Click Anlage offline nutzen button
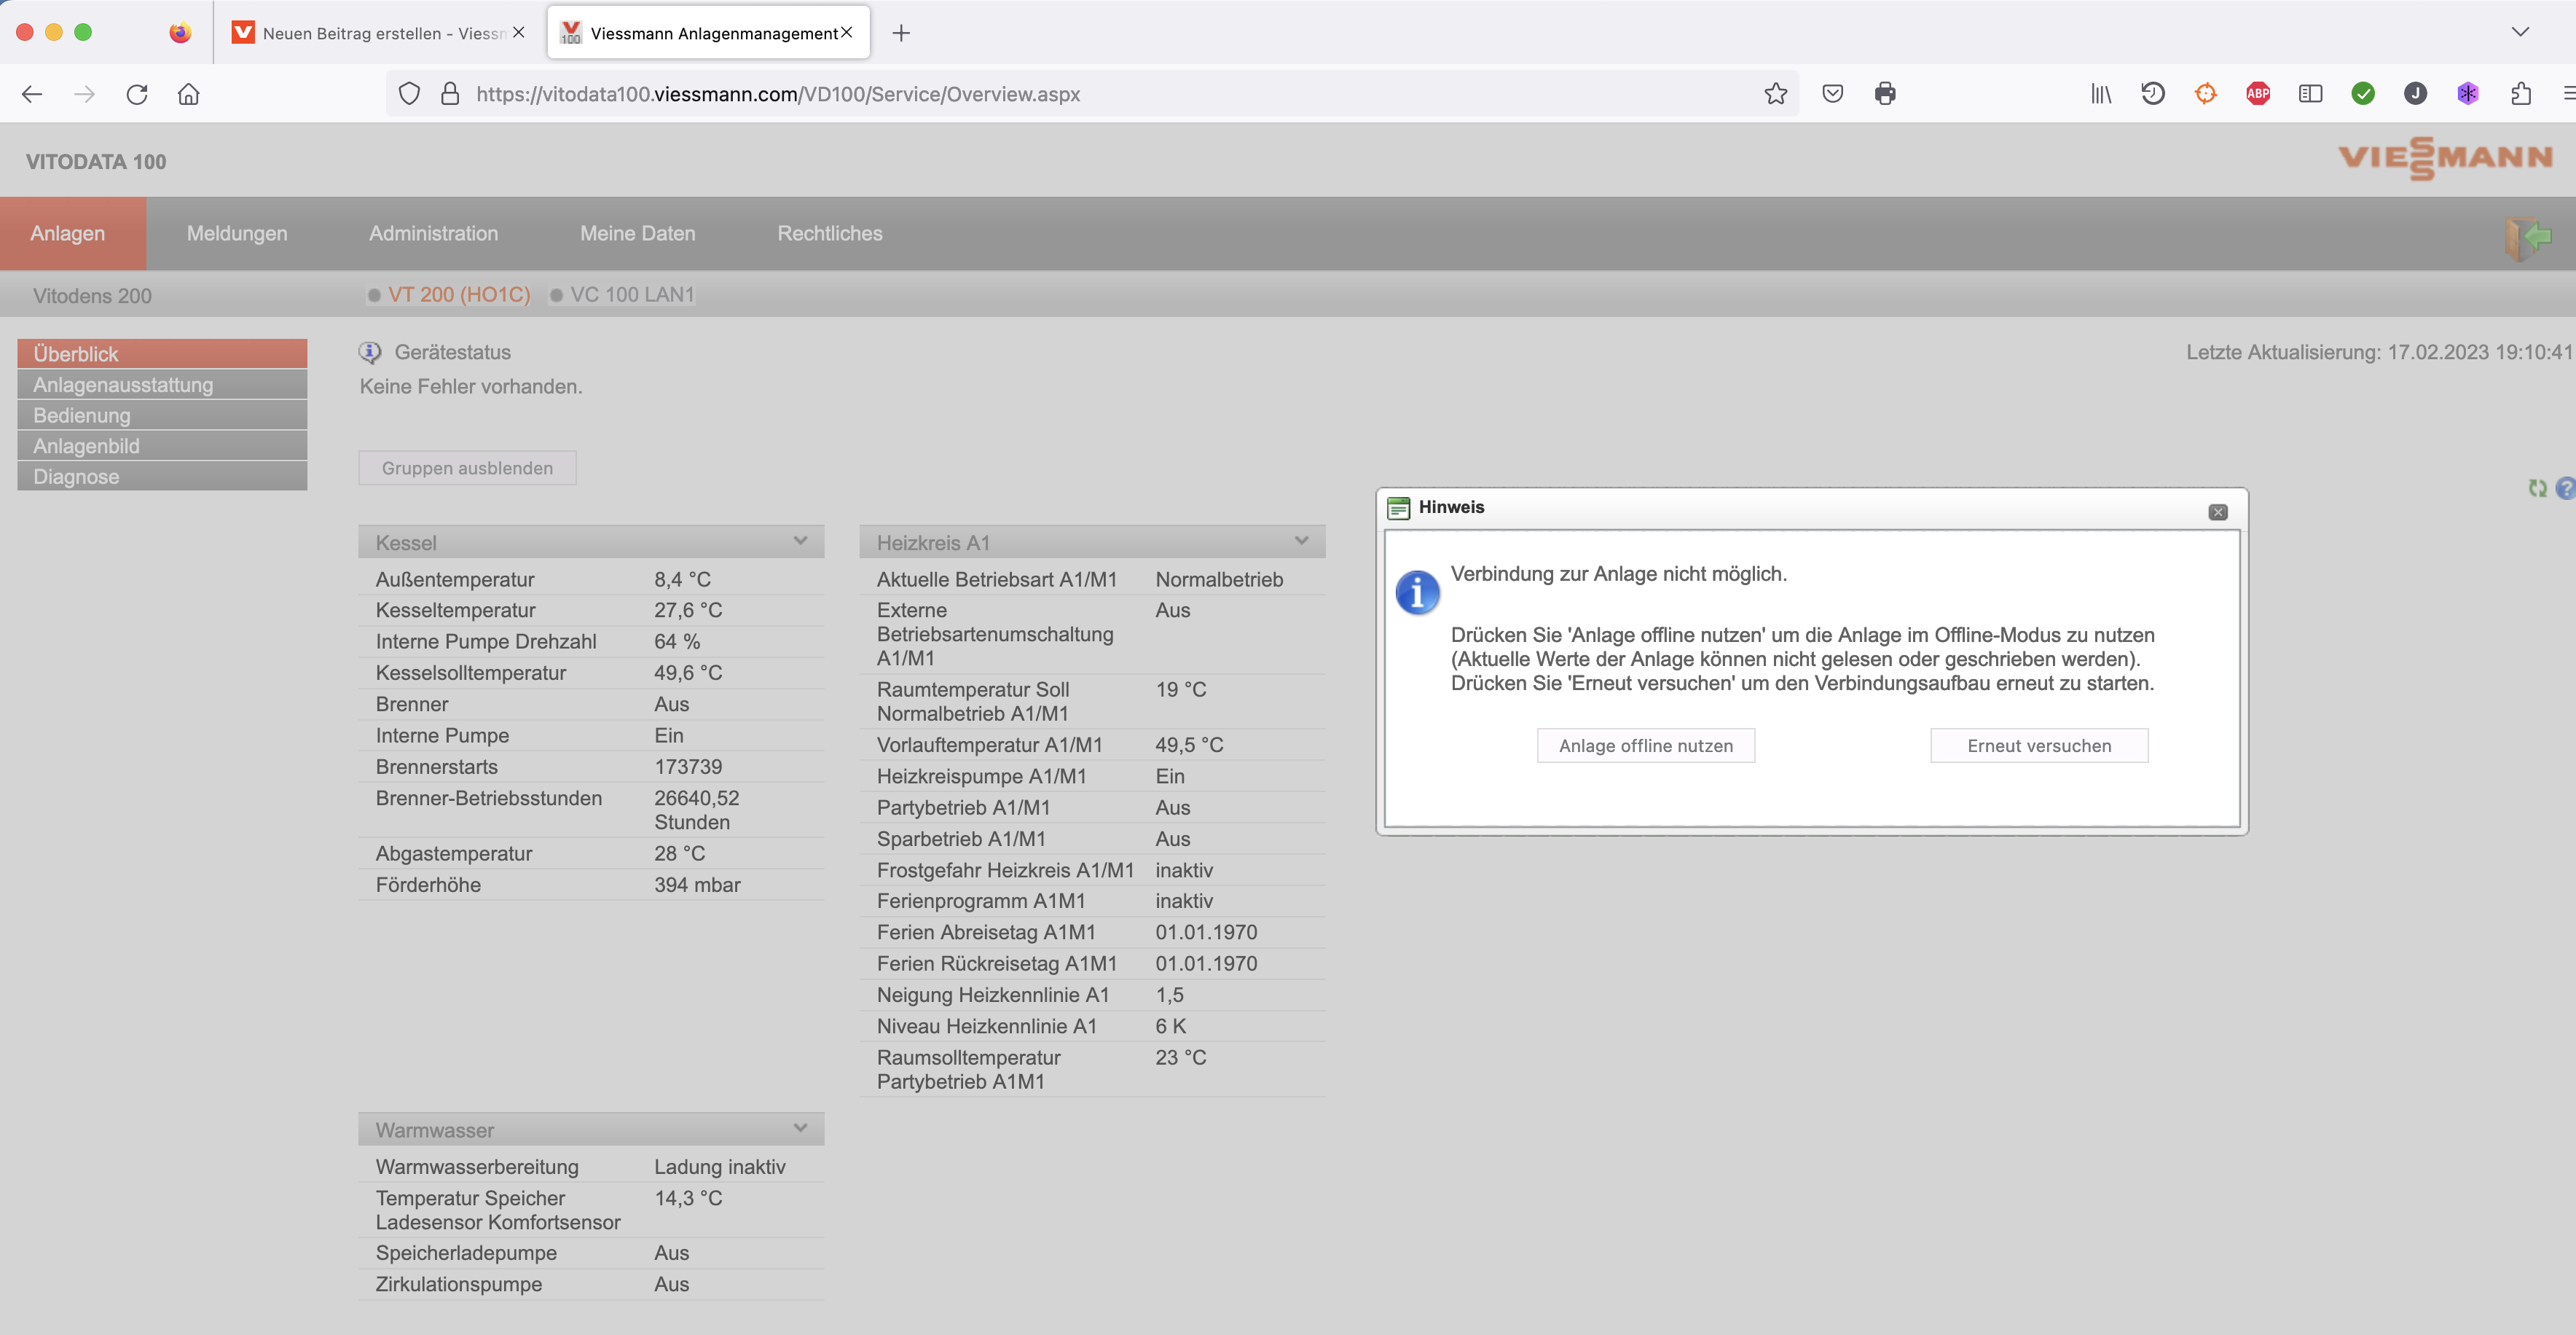 [x=1645, y=746]
